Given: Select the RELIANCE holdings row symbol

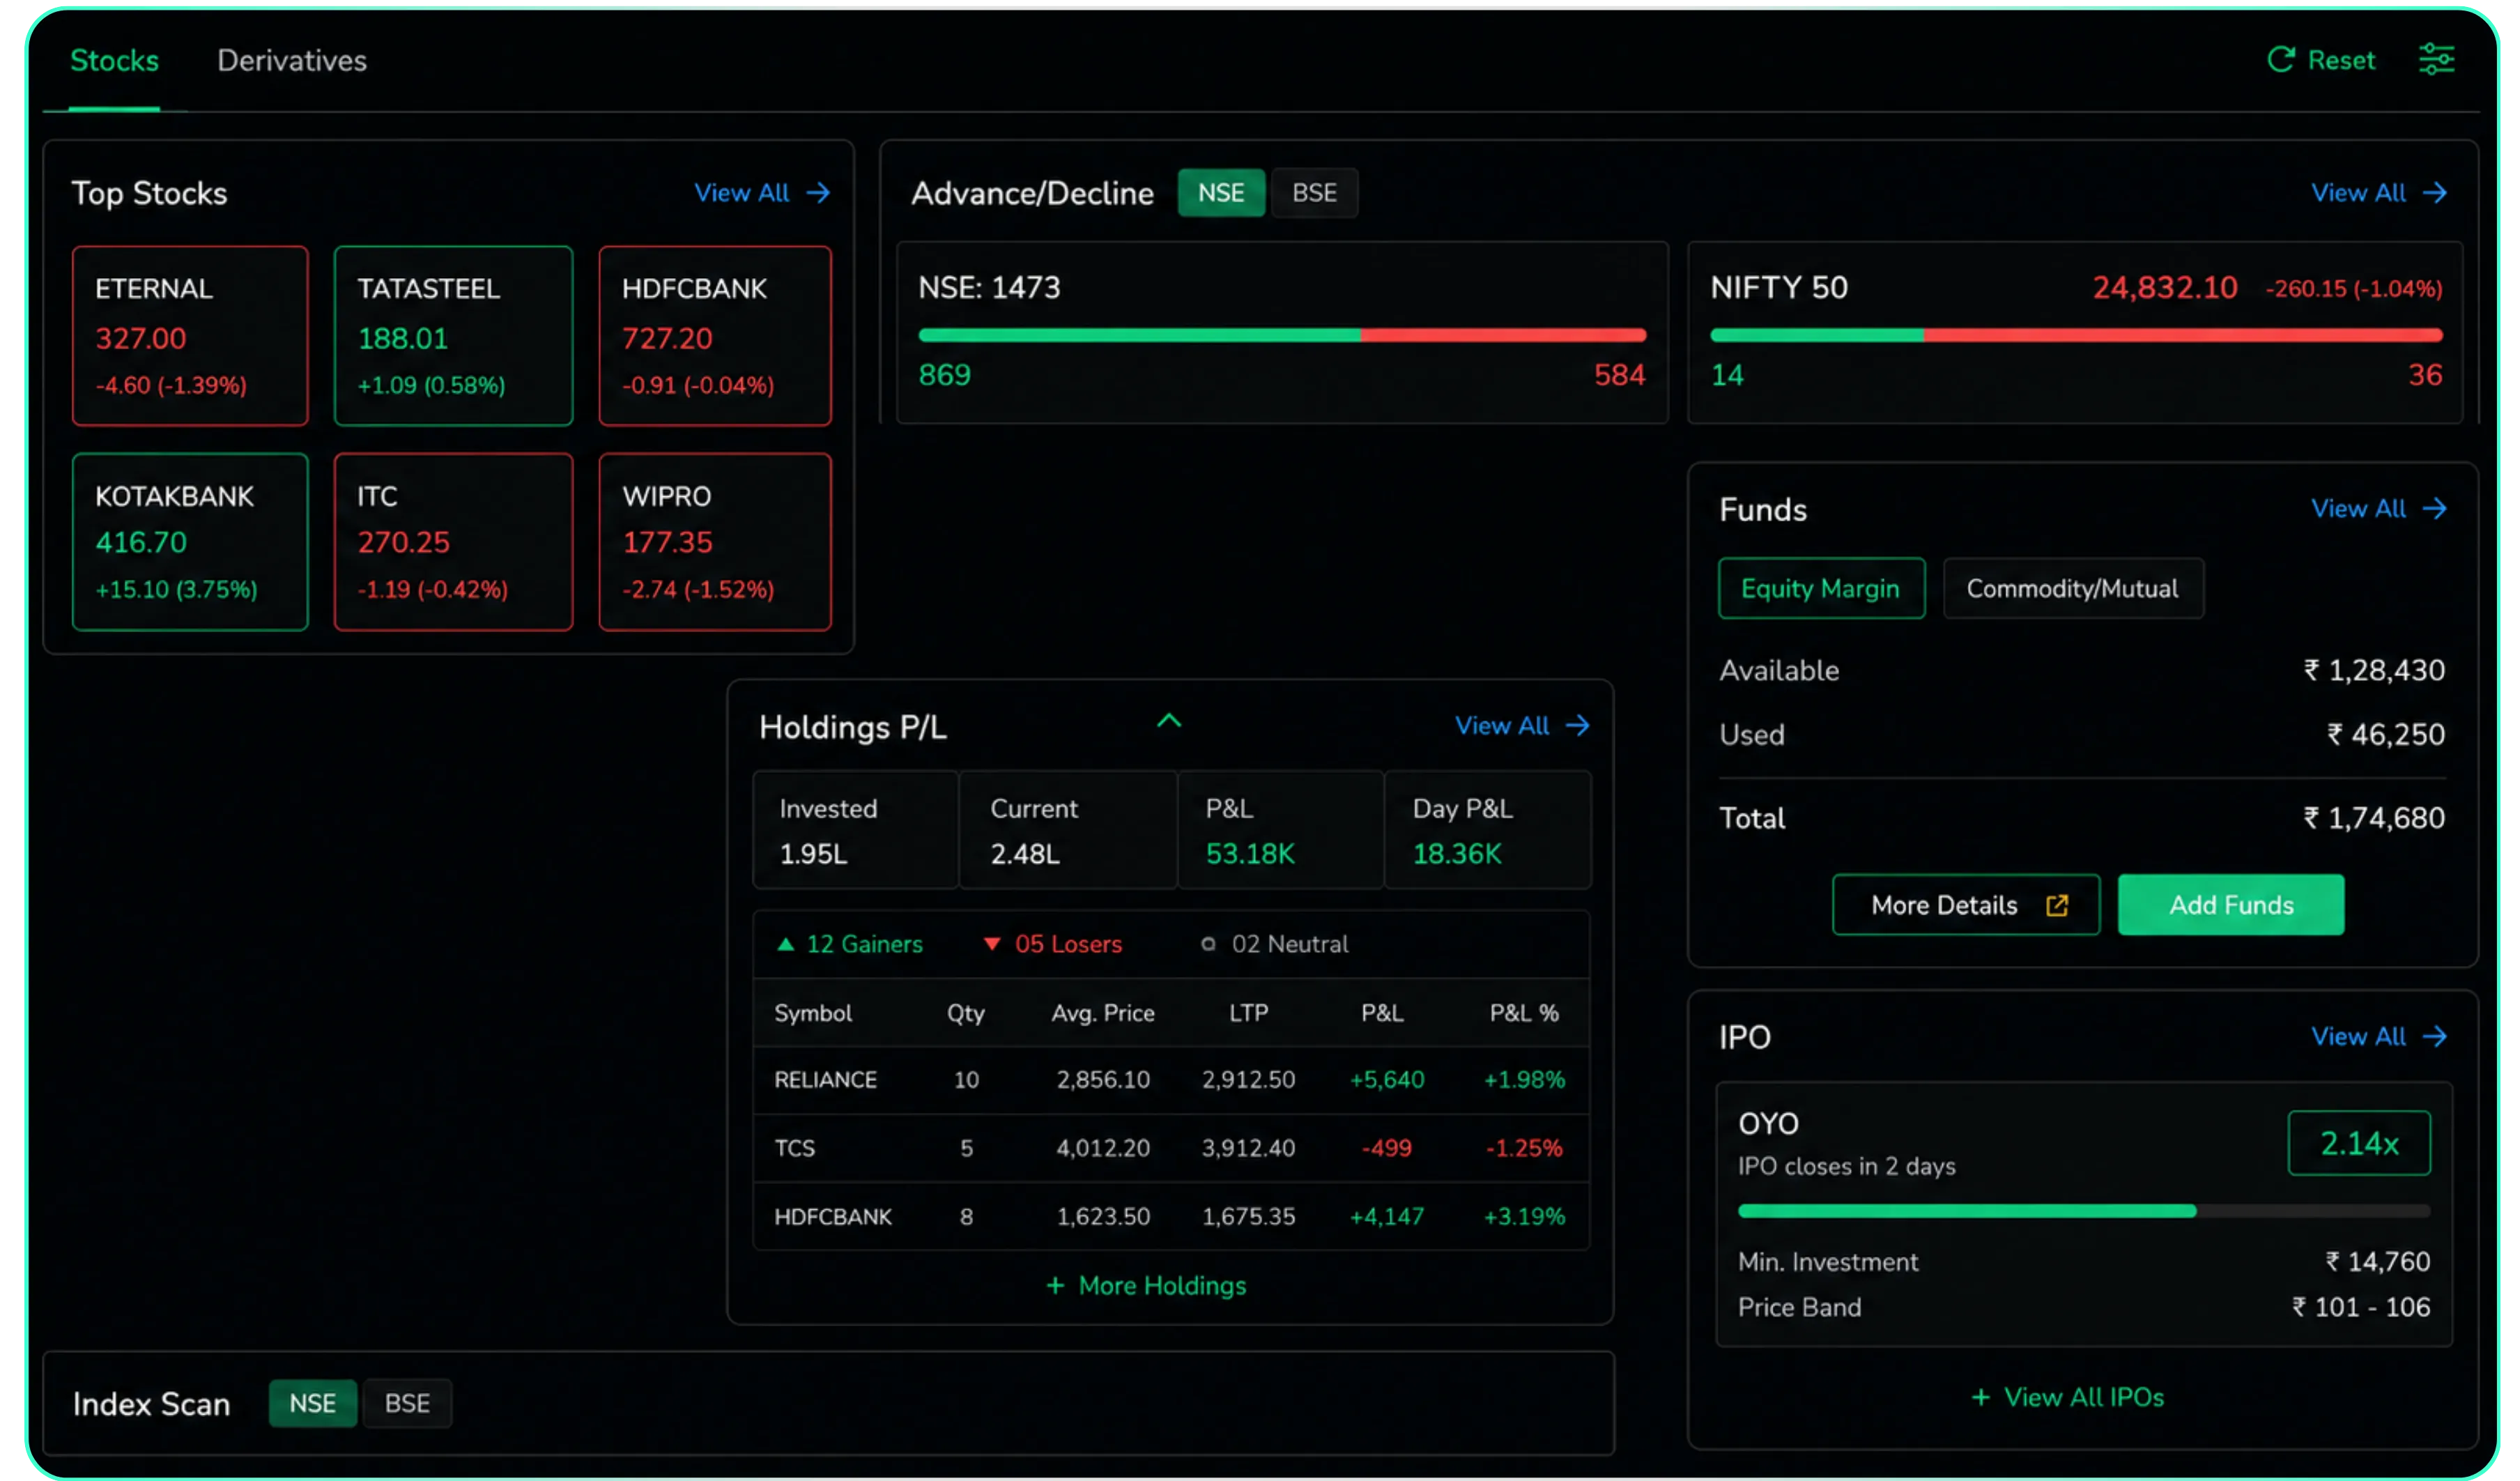Looking at the screenshot, I should click(825, 1080).
